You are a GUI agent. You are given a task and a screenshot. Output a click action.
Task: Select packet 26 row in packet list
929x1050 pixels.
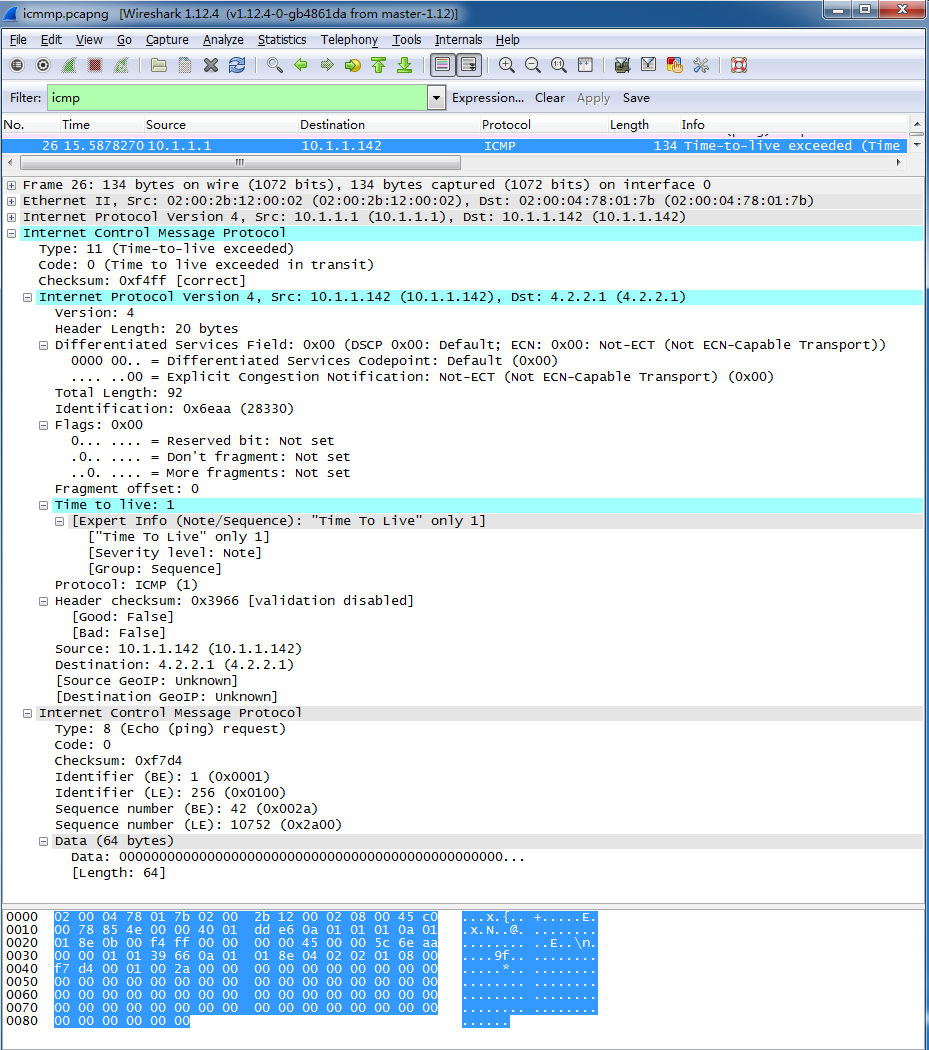454,145
